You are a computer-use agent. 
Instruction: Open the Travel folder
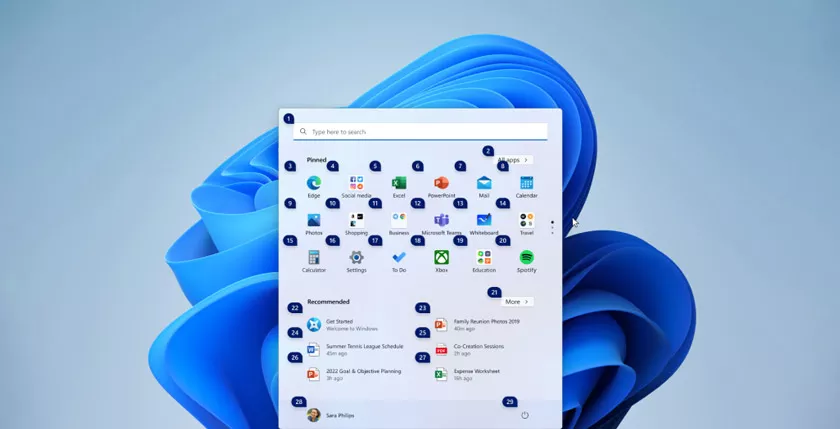[527, 220]
